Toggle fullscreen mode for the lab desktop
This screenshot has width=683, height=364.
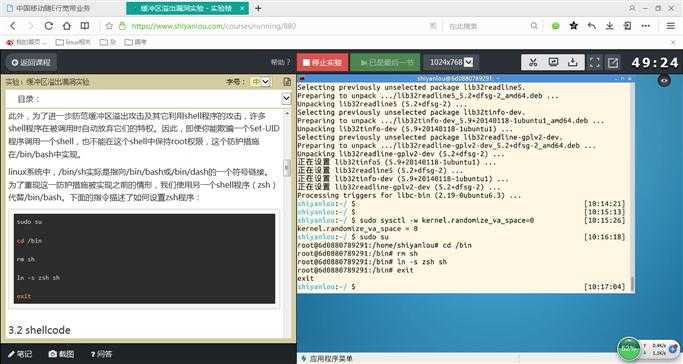coord(595,63)
